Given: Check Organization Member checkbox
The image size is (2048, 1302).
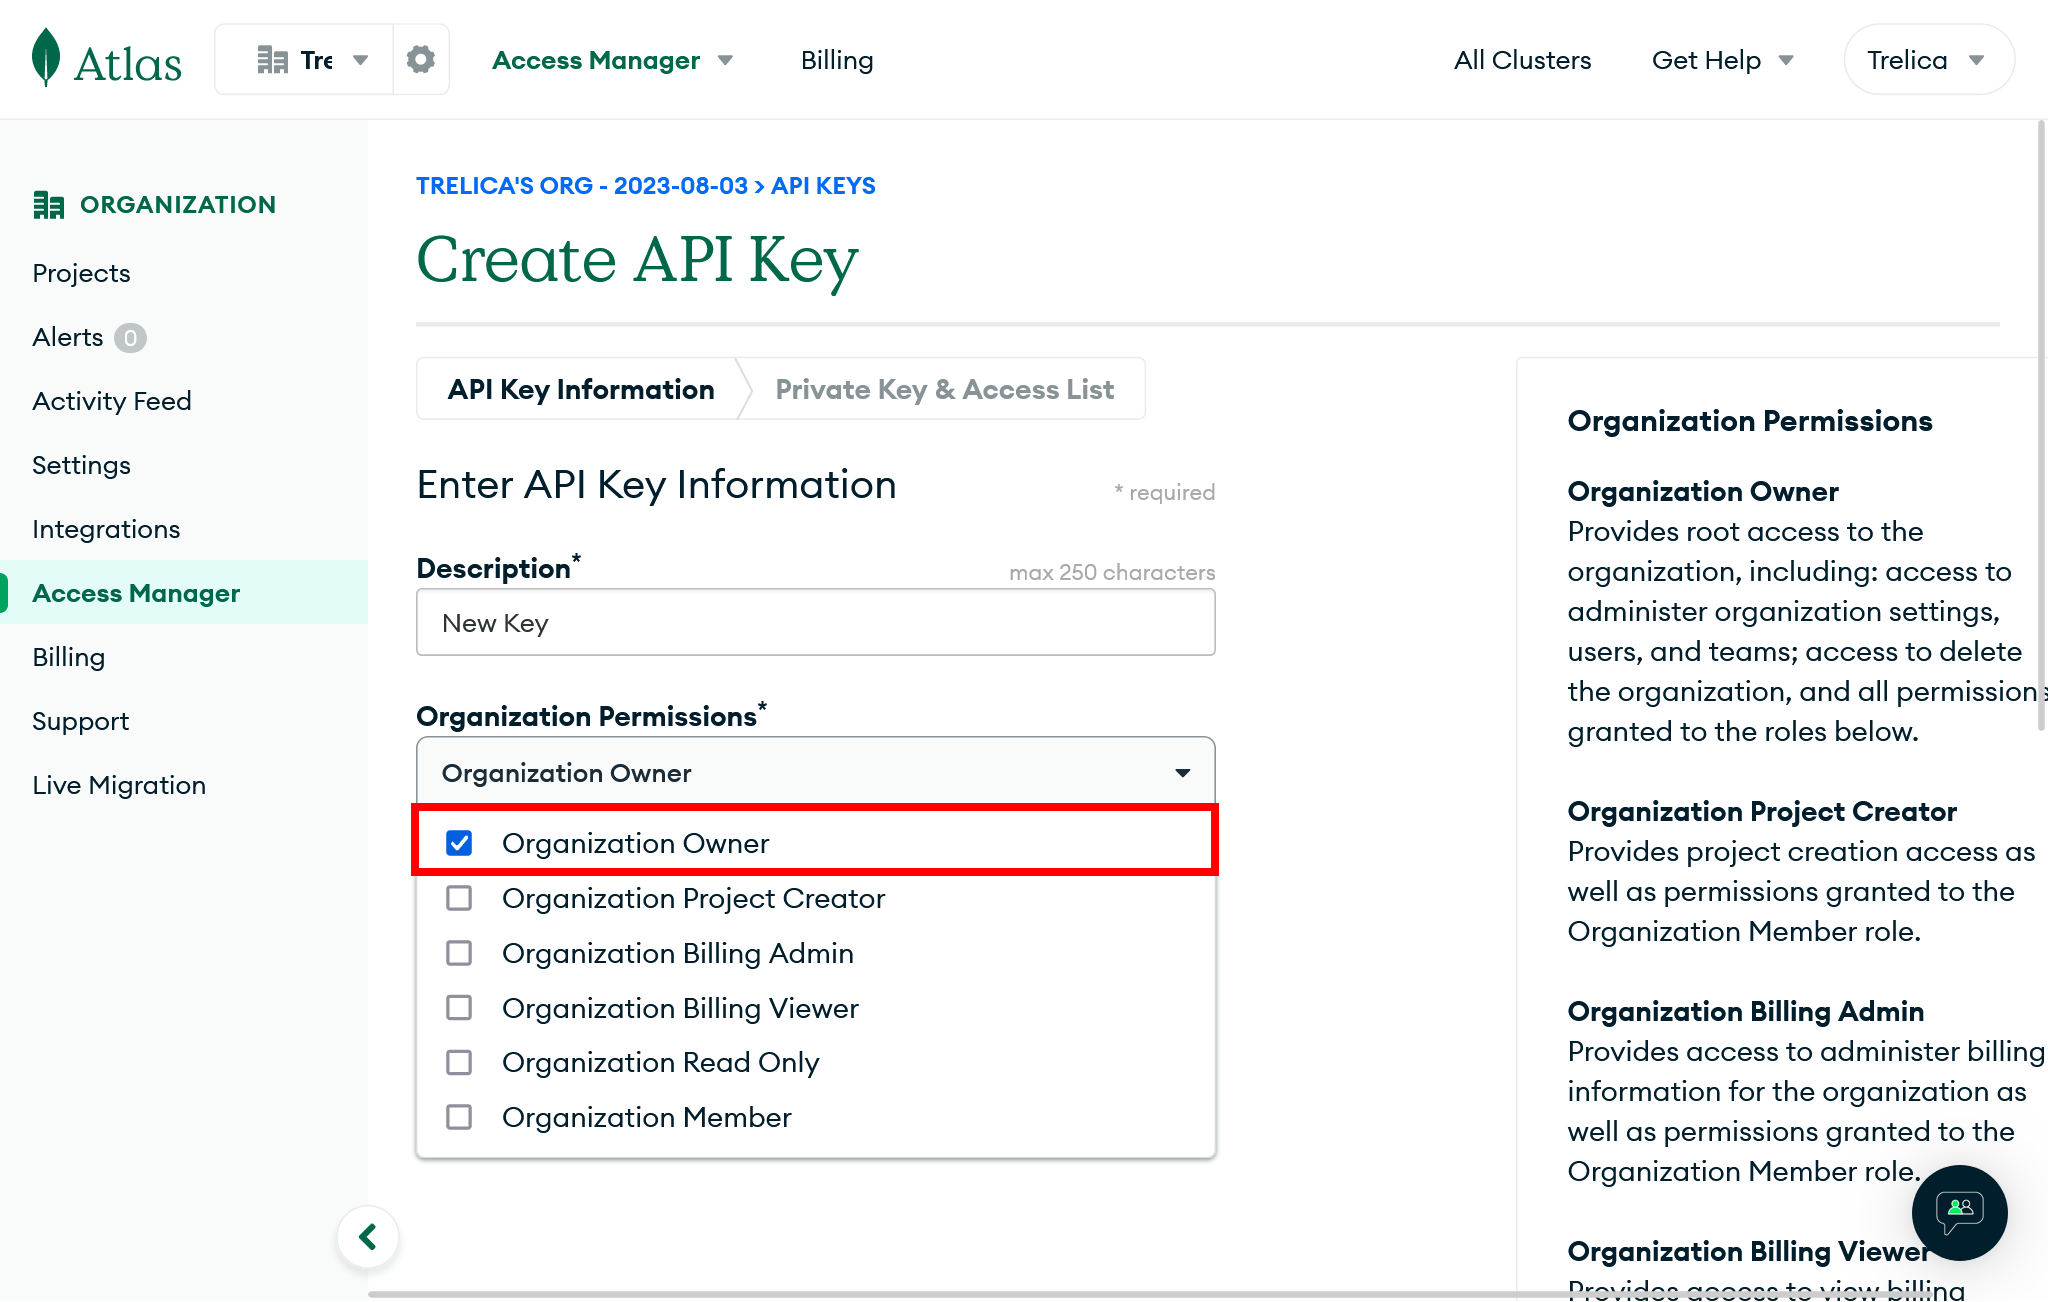Looking at the screenshot, I should [x=459, y=1117].
